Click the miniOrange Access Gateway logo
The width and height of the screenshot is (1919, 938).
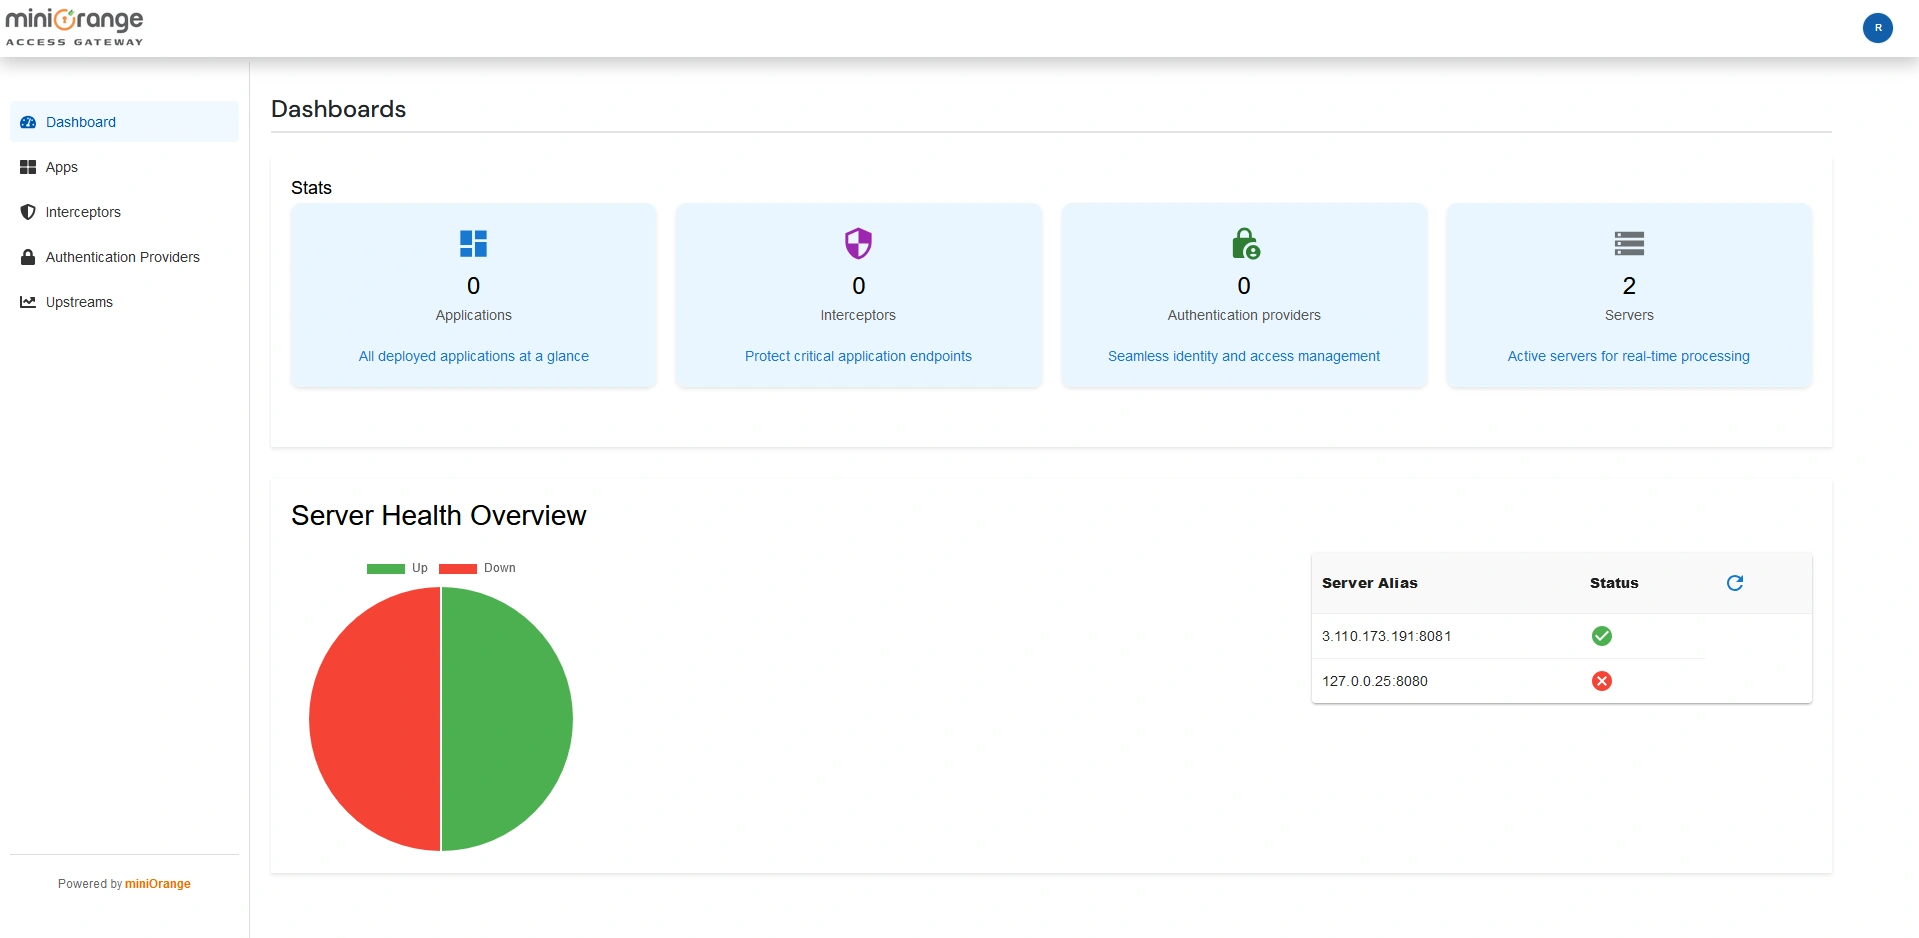75,27
